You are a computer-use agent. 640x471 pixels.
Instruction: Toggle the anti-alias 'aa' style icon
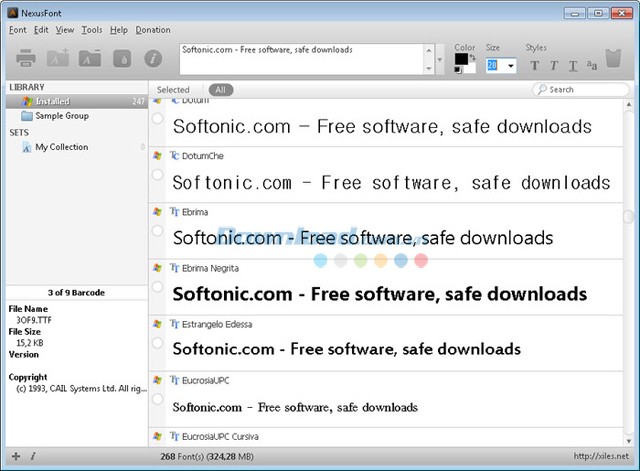point(591,66)
